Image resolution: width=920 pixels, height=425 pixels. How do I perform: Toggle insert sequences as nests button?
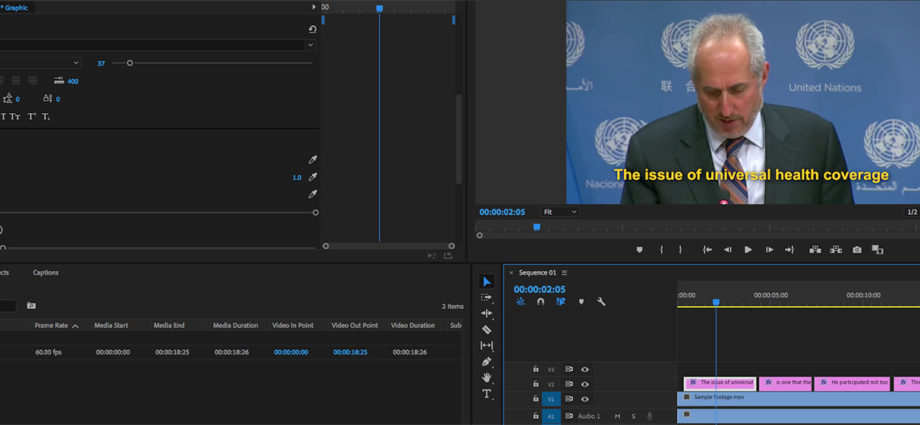pos(520,302)
